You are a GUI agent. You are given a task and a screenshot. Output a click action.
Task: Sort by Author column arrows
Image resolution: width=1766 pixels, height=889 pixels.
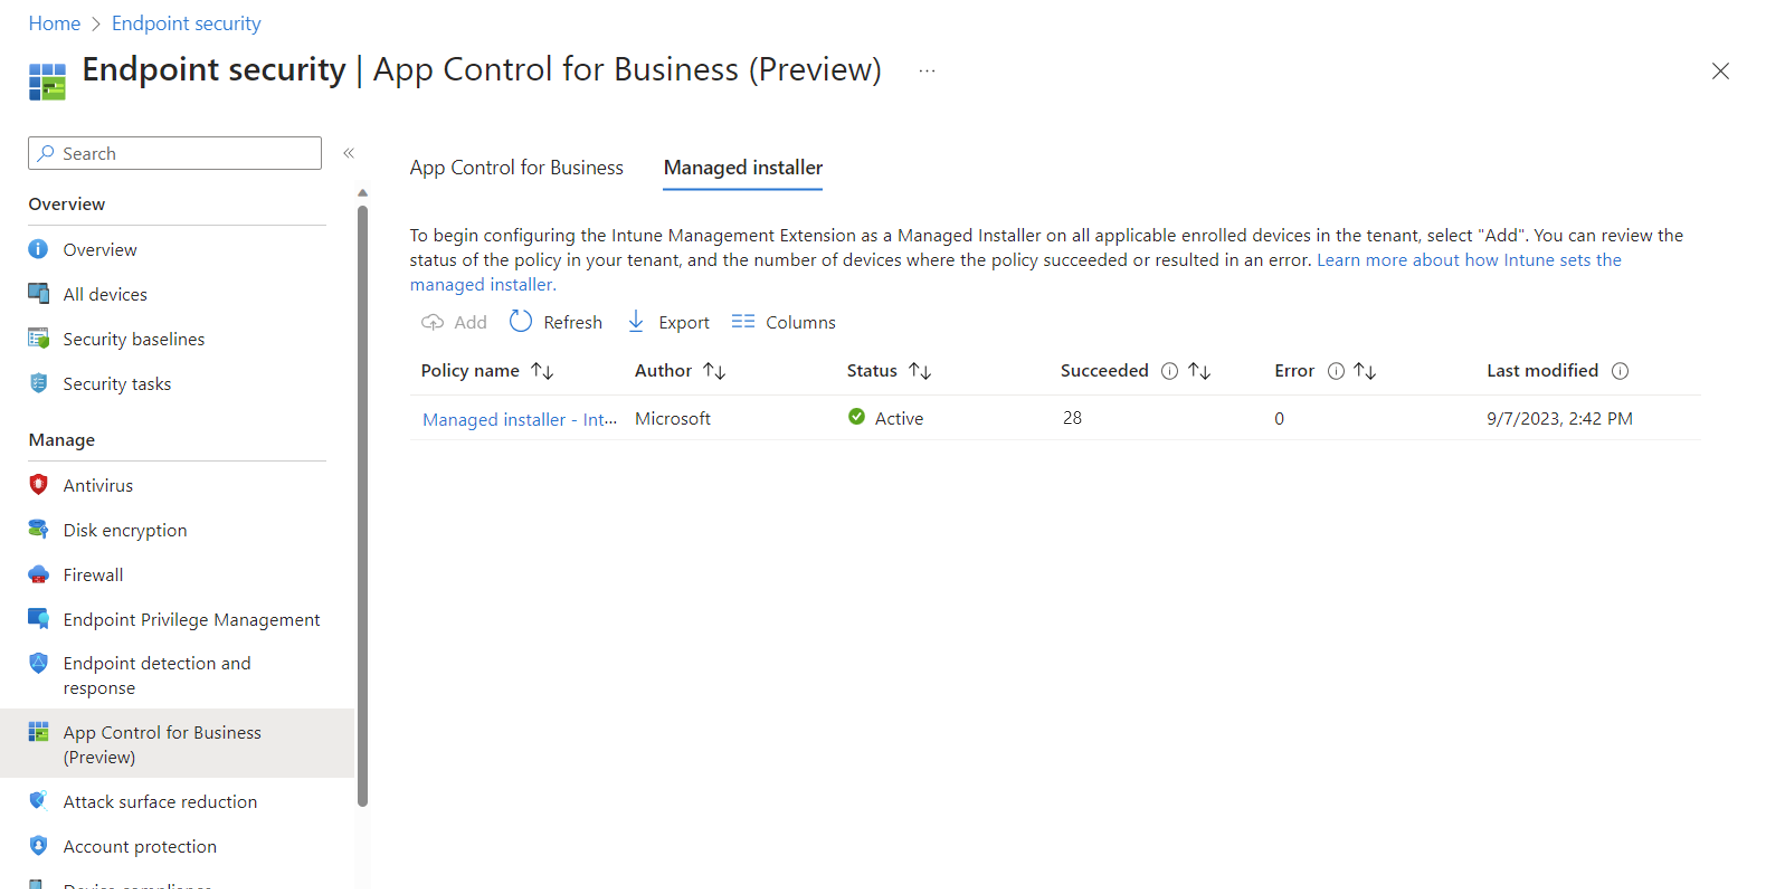(714, 371)
